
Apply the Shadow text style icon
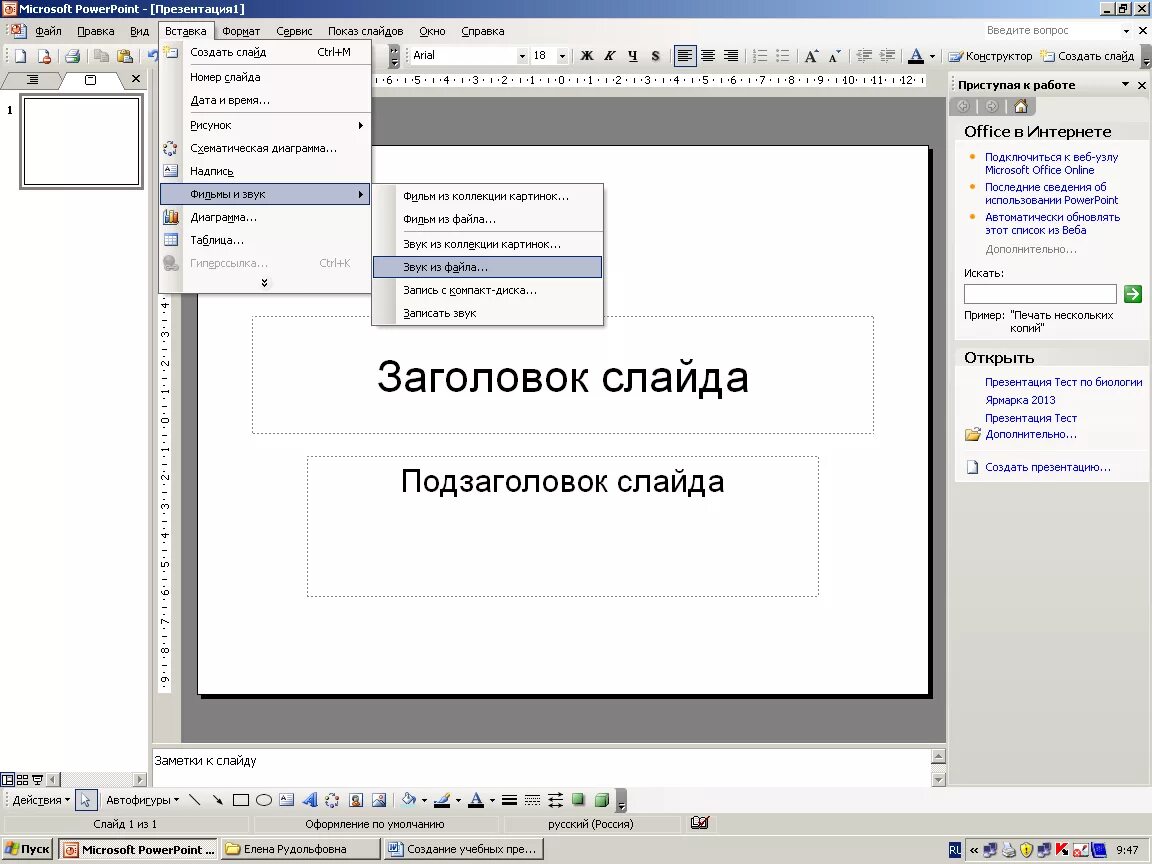[654, 56]
